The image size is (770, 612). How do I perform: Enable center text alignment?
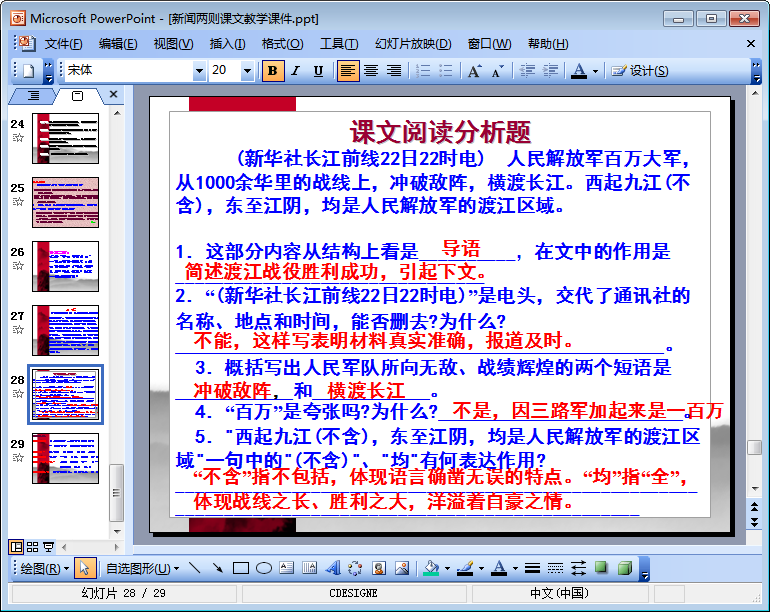[x=371, y=71]
